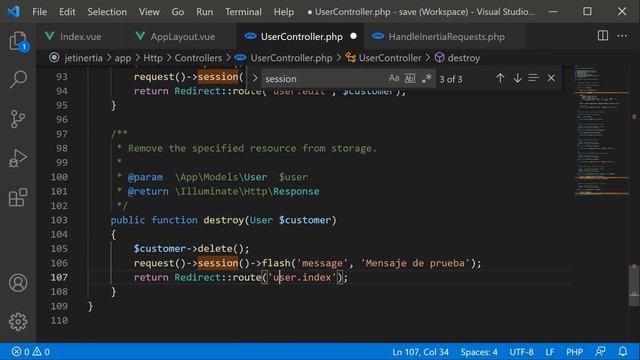640x360 pixels.
Task: Open editor More Actions ellipsis
Action: 622,36
